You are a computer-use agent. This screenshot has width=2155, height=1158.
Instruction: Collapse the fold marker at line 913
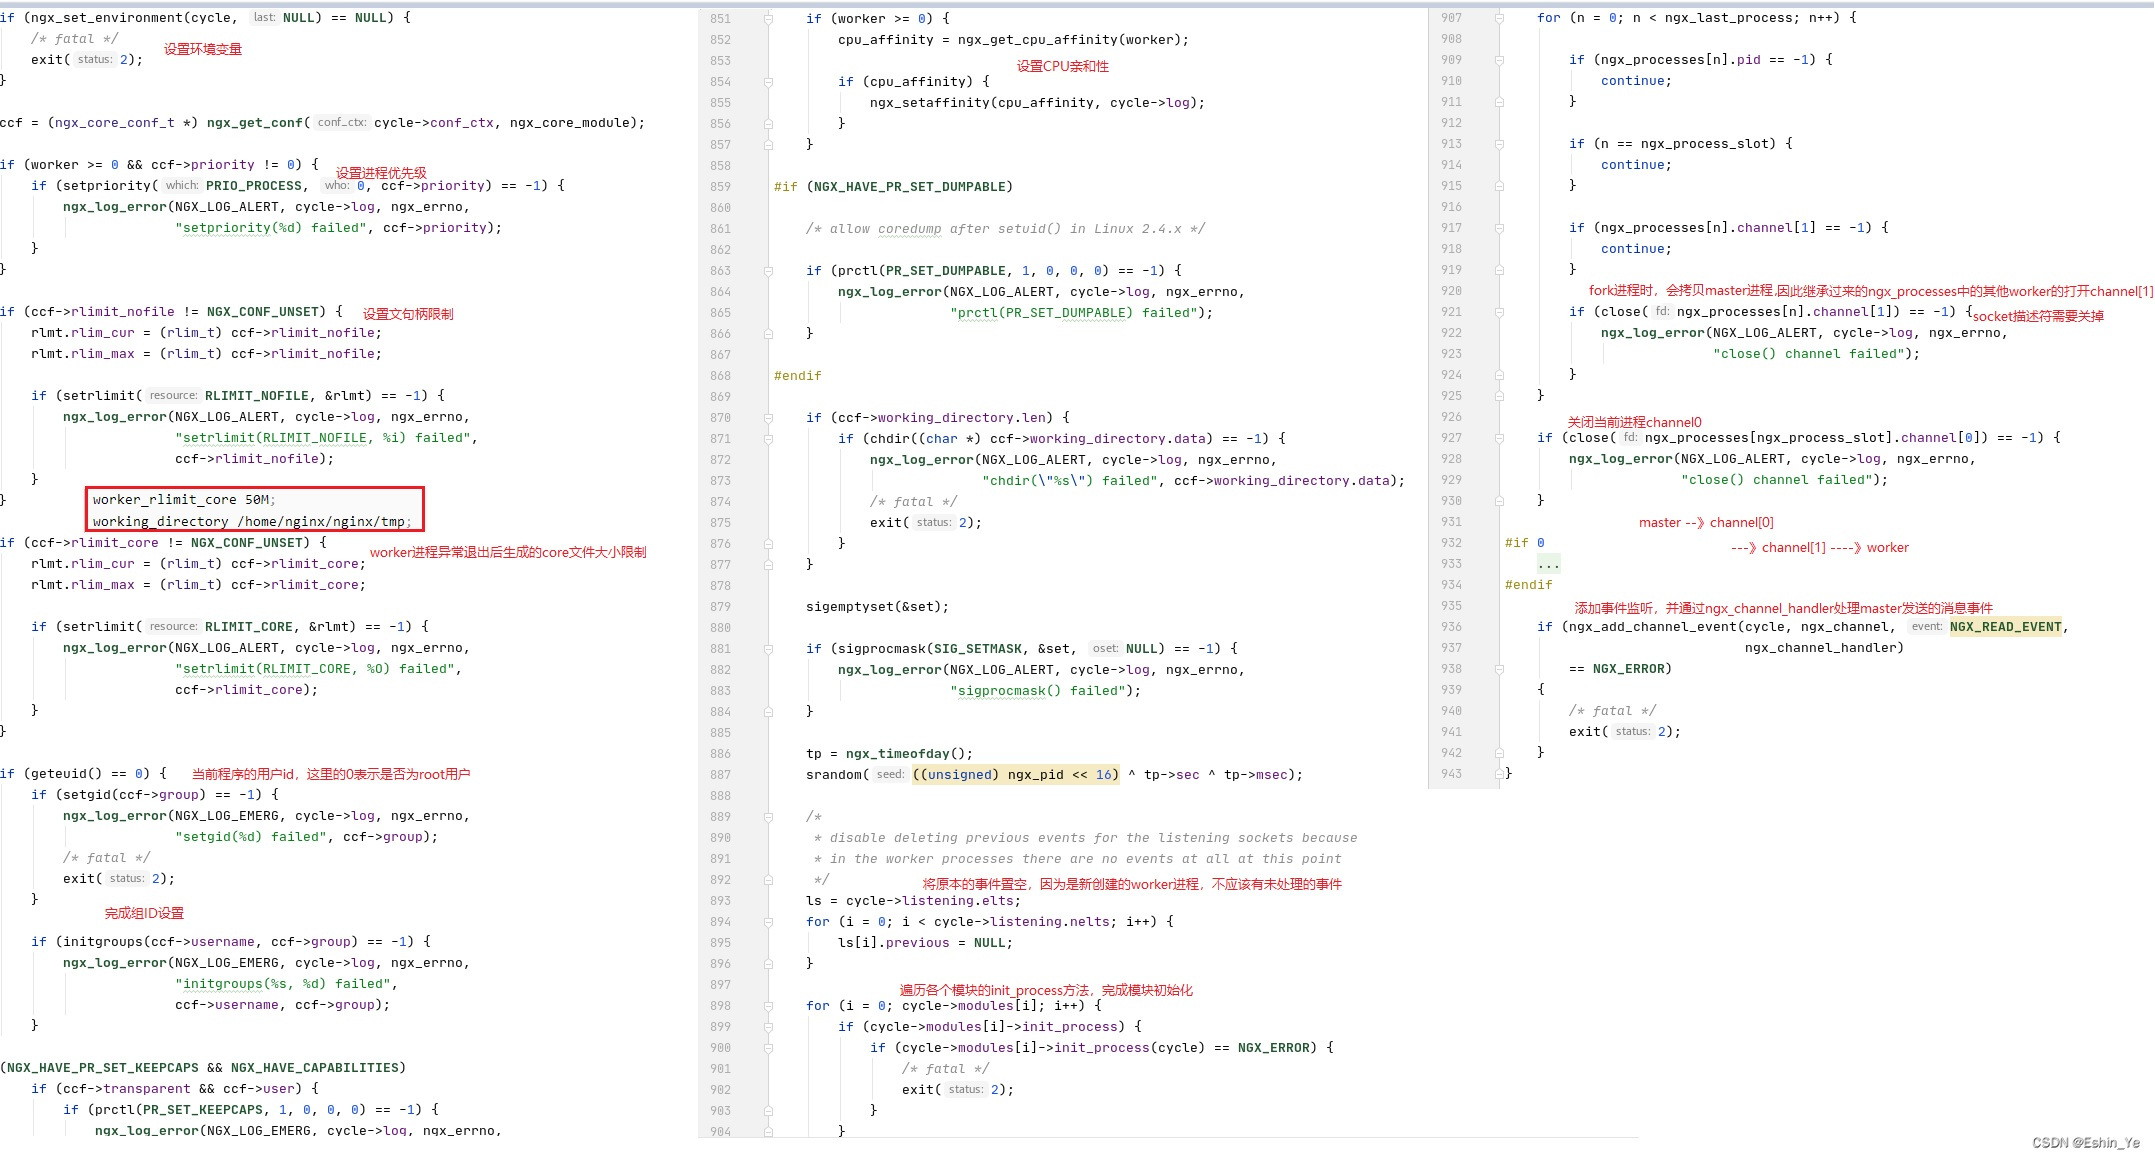point(1499,144)
